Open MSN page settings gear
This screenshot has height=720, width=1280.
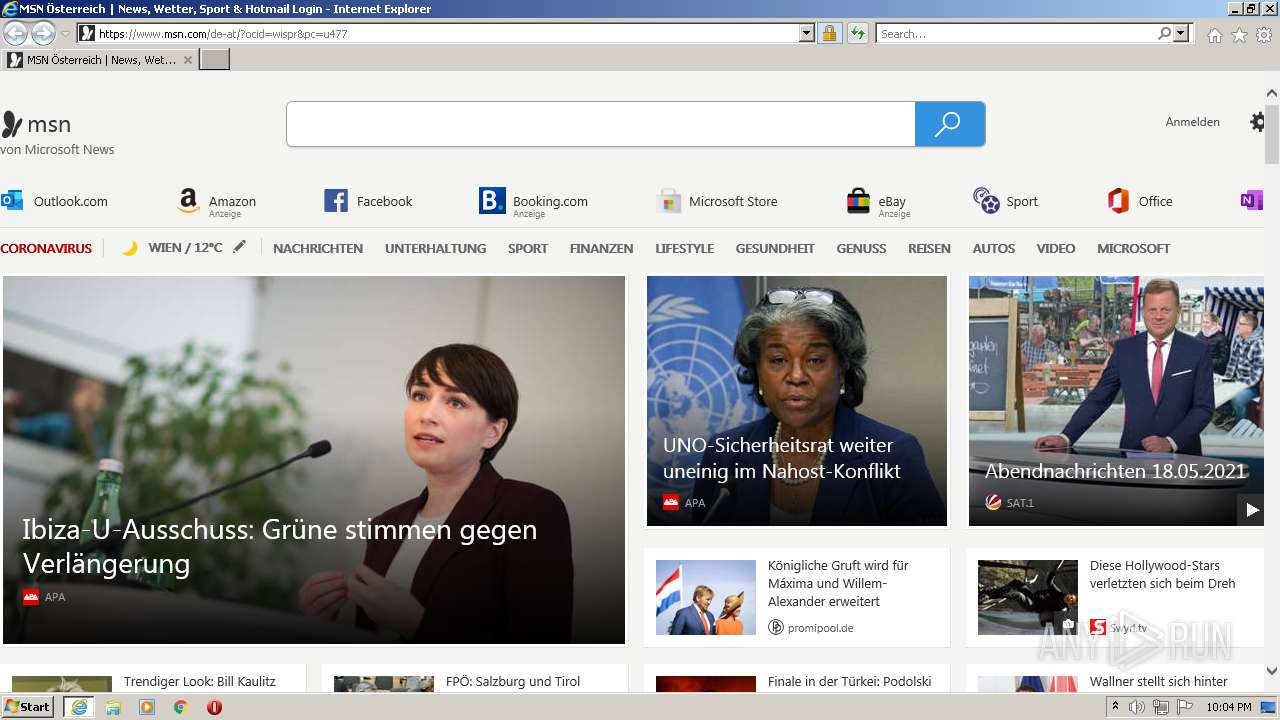pos(1258,122)
